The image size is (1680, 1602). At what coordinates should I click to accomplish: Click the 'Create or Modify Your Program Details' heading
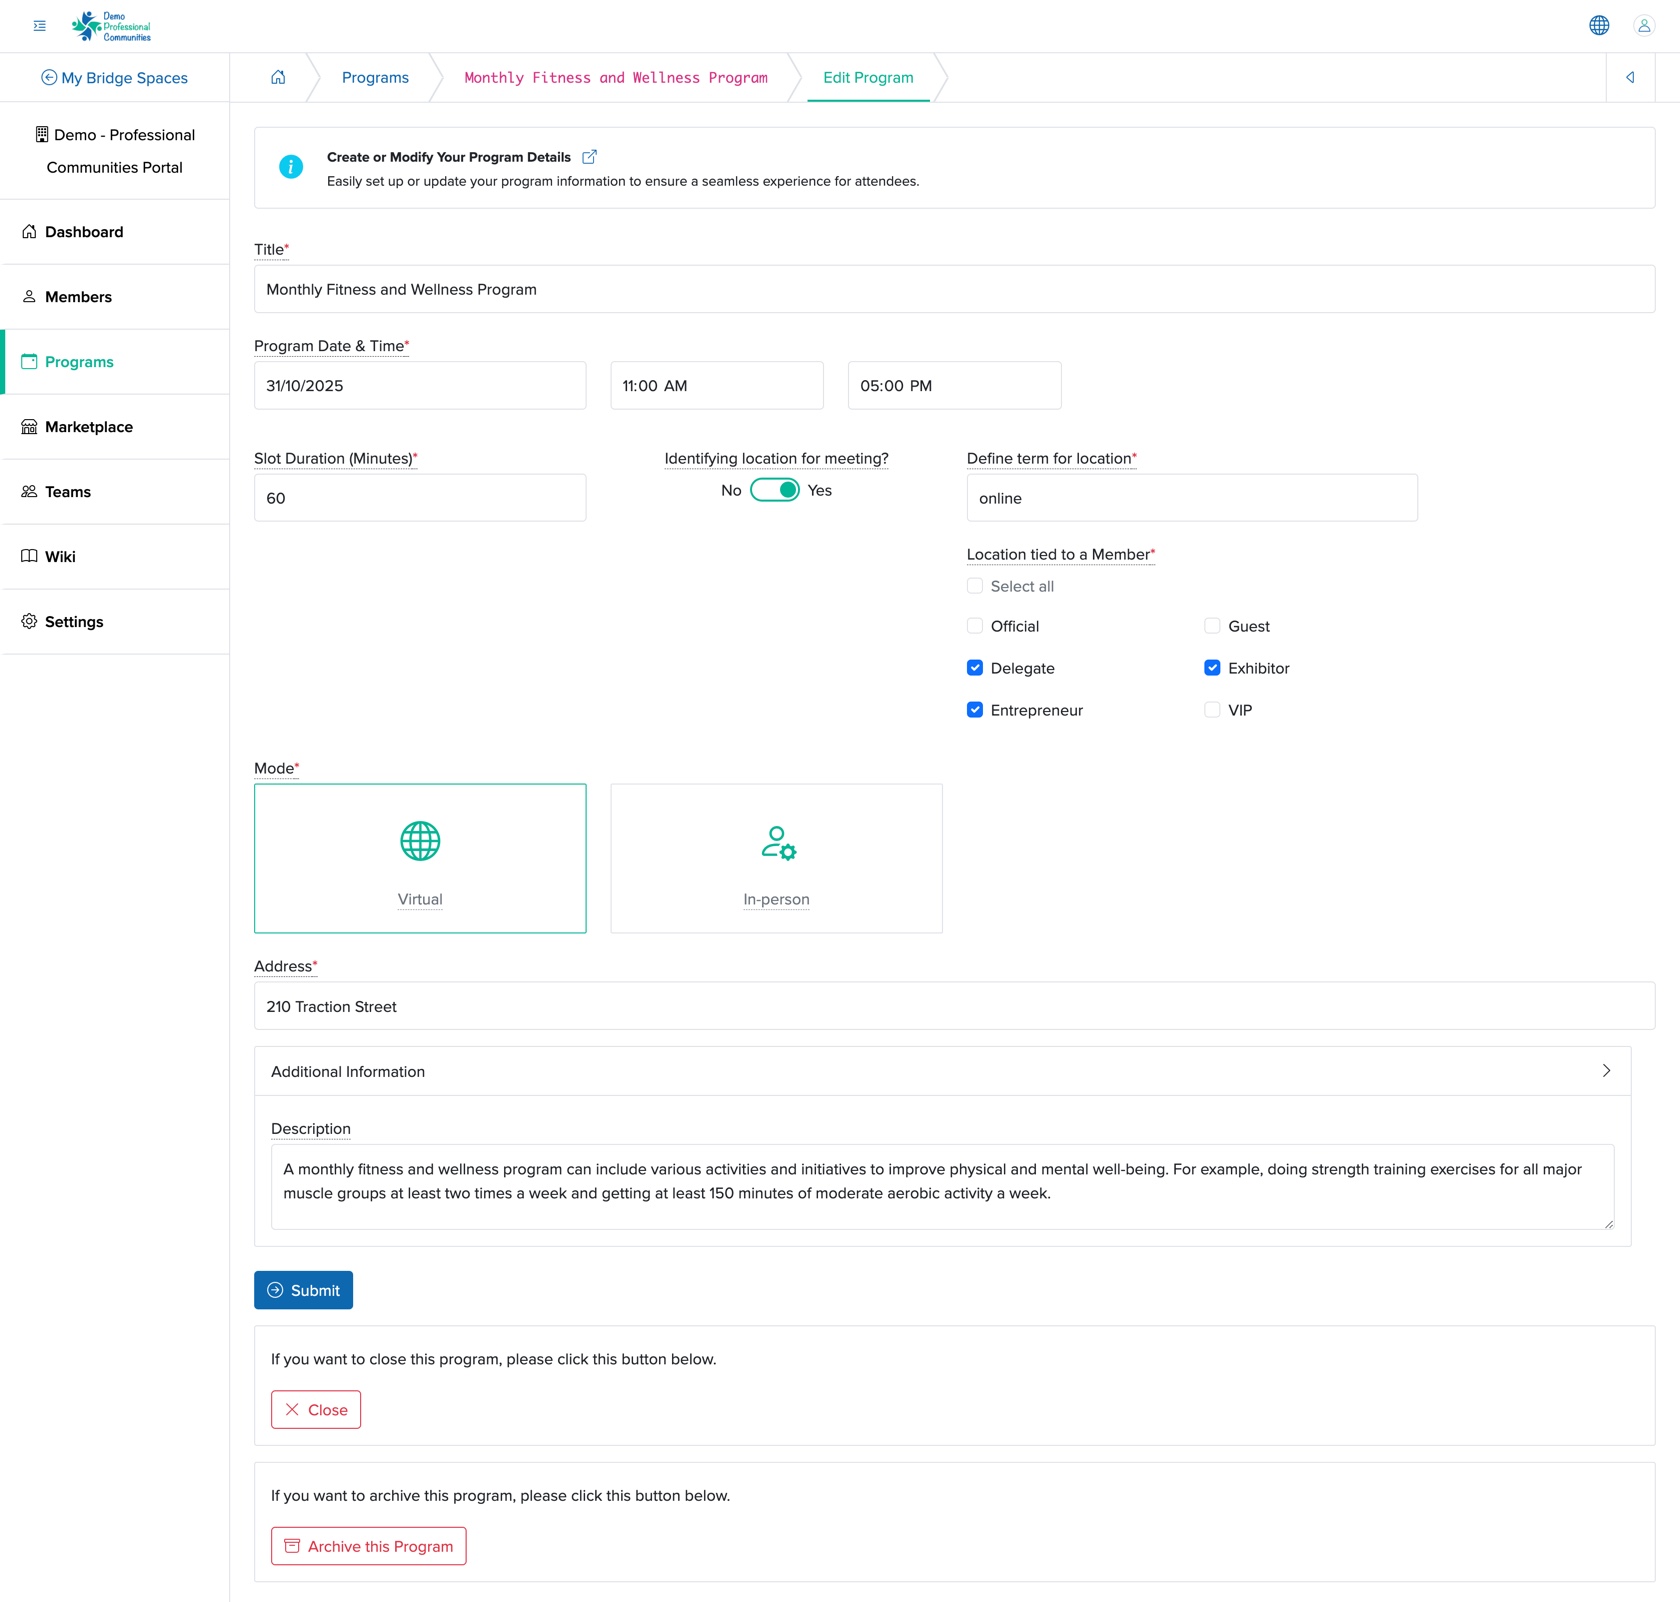(x=449, y=157)
